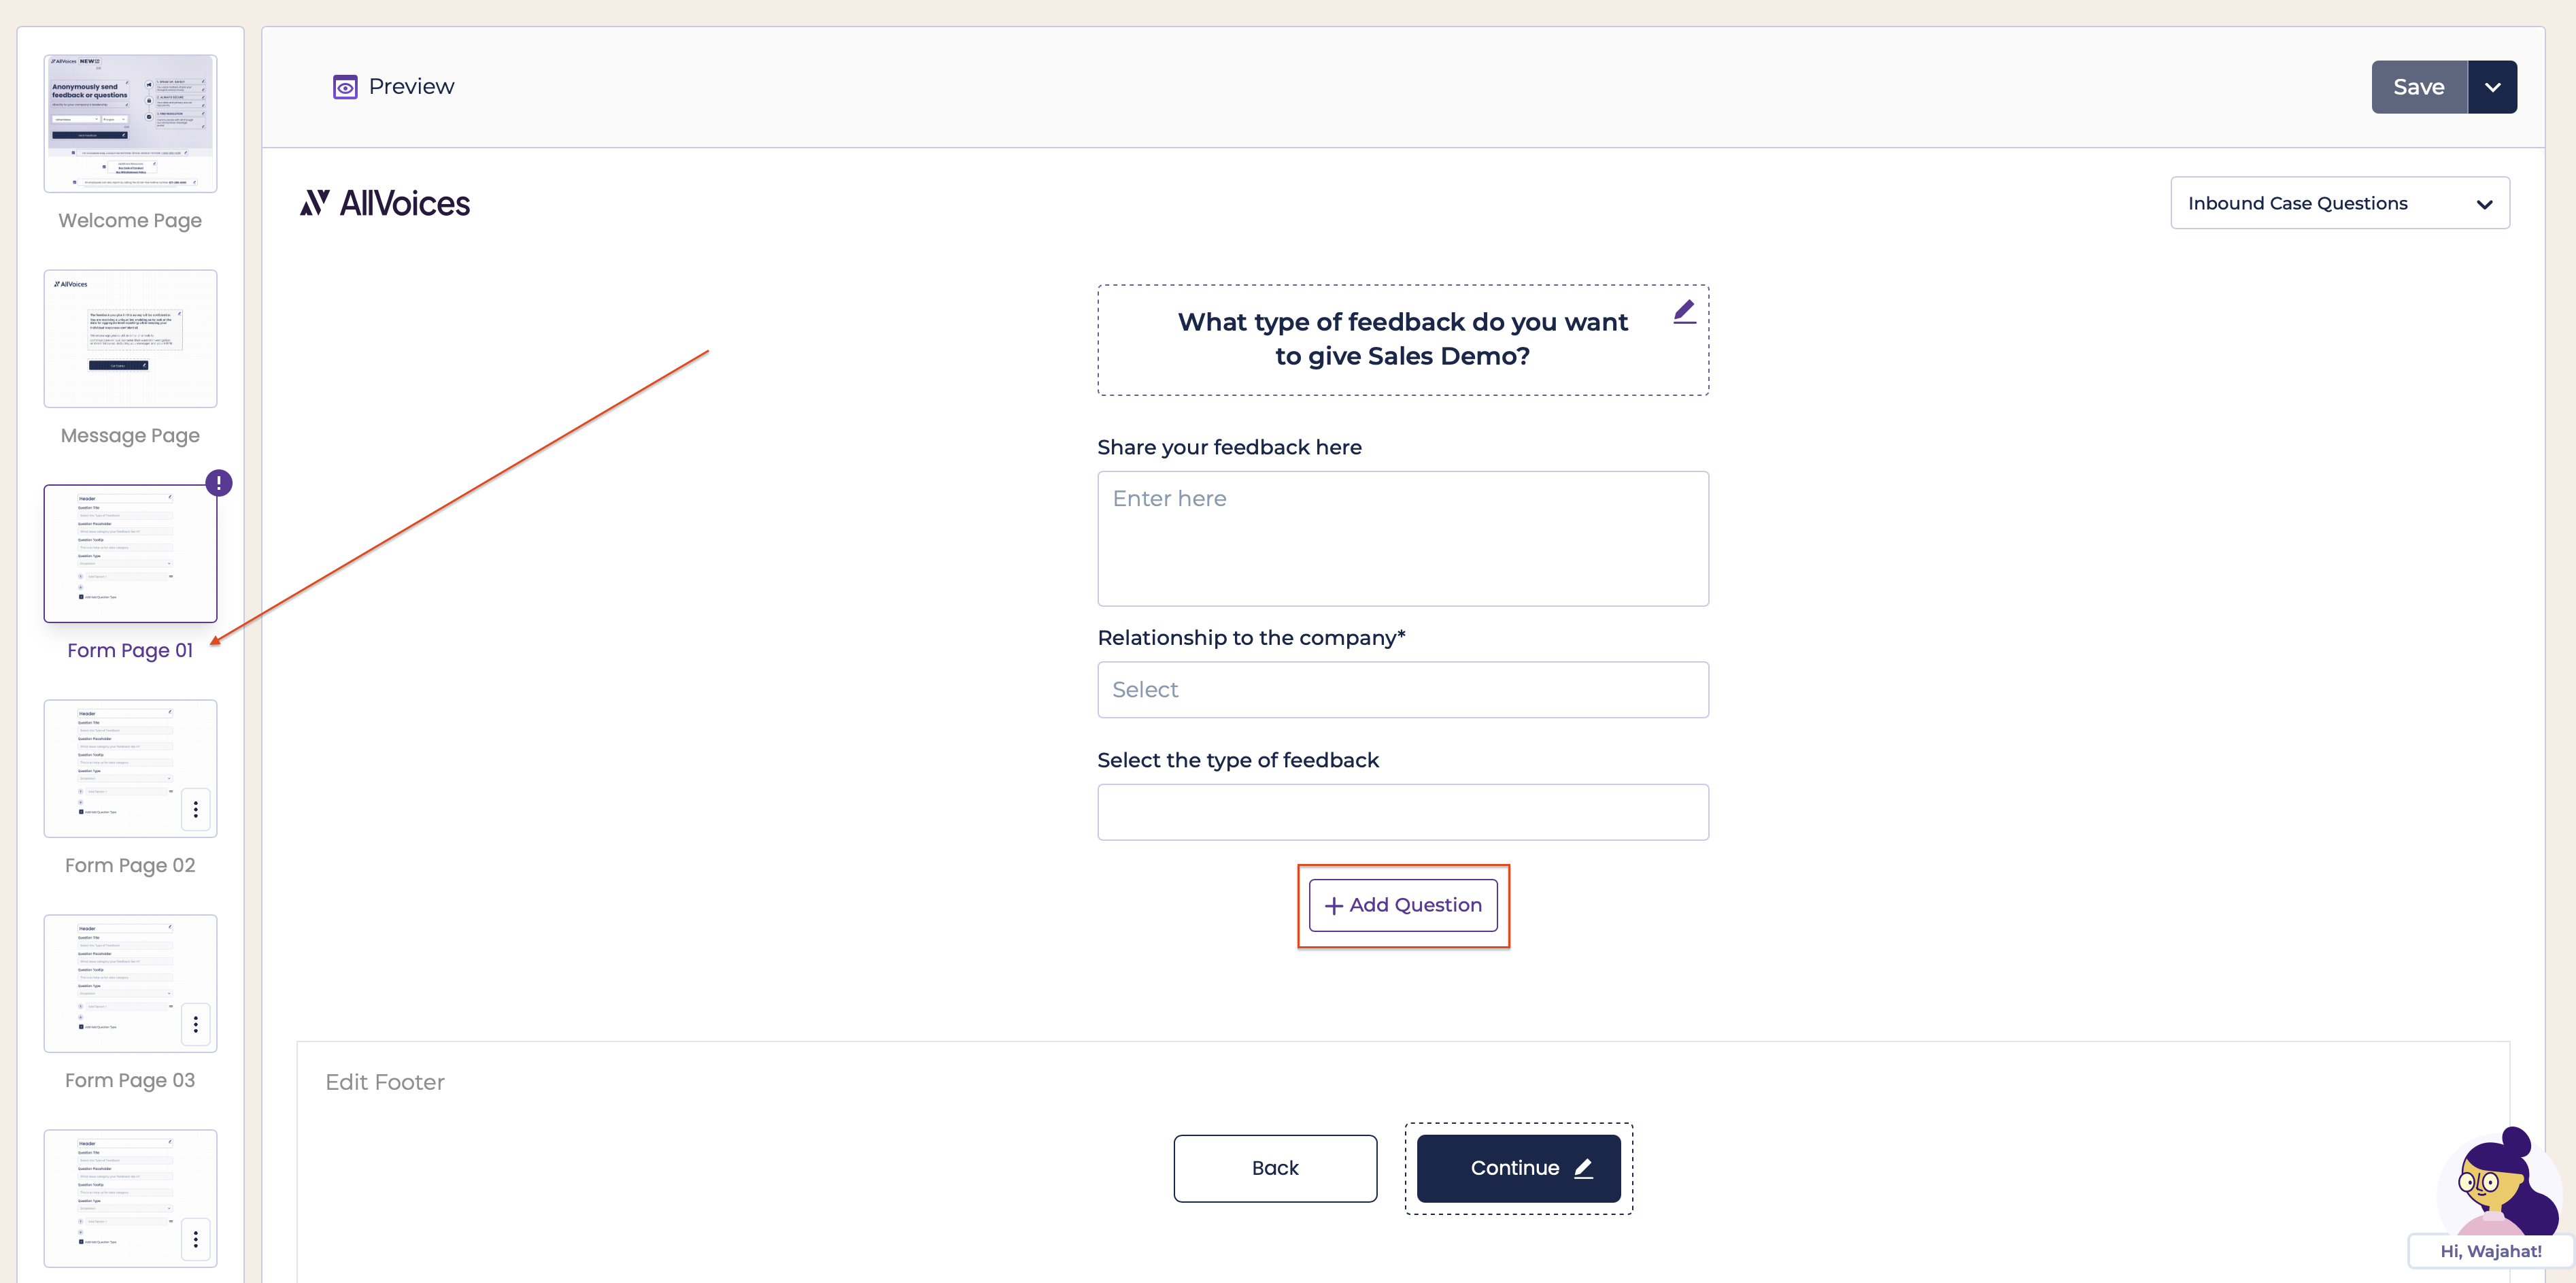Open Relationship to the company select
The width and height of the screenshot is (2576, 1283).
(x=1402, y=689)
